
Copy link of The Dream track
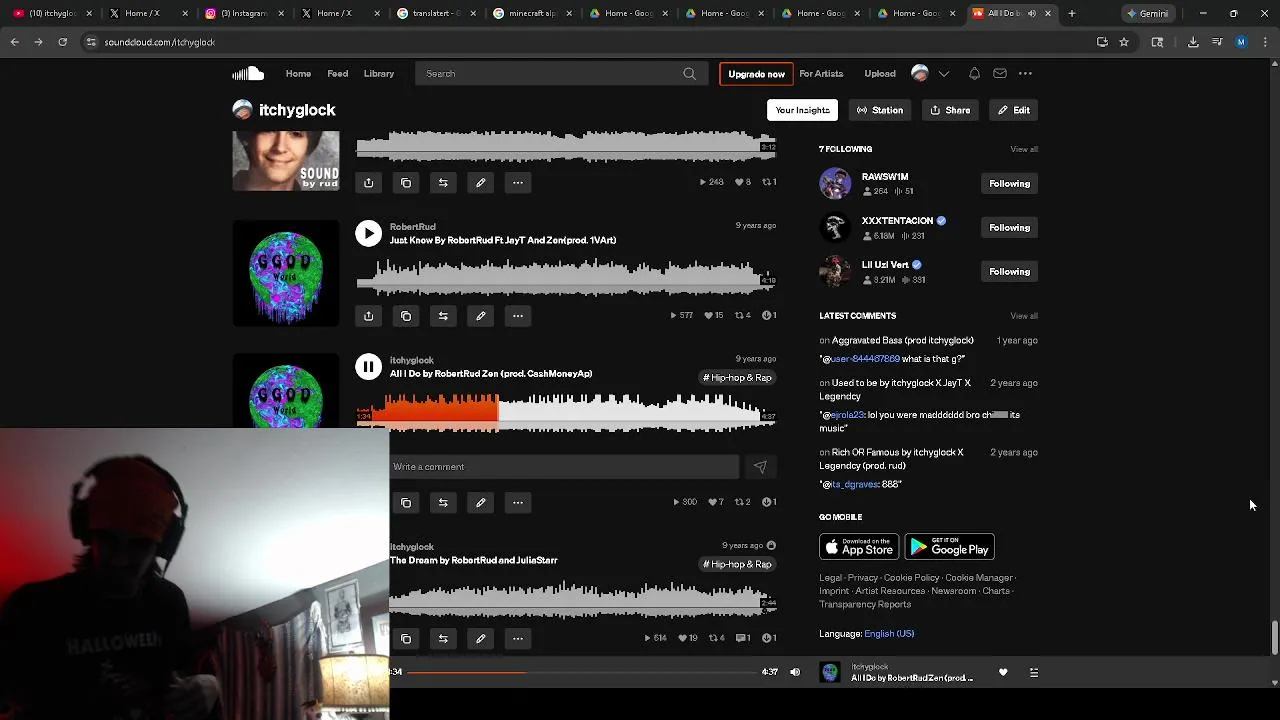pos(406,639)
